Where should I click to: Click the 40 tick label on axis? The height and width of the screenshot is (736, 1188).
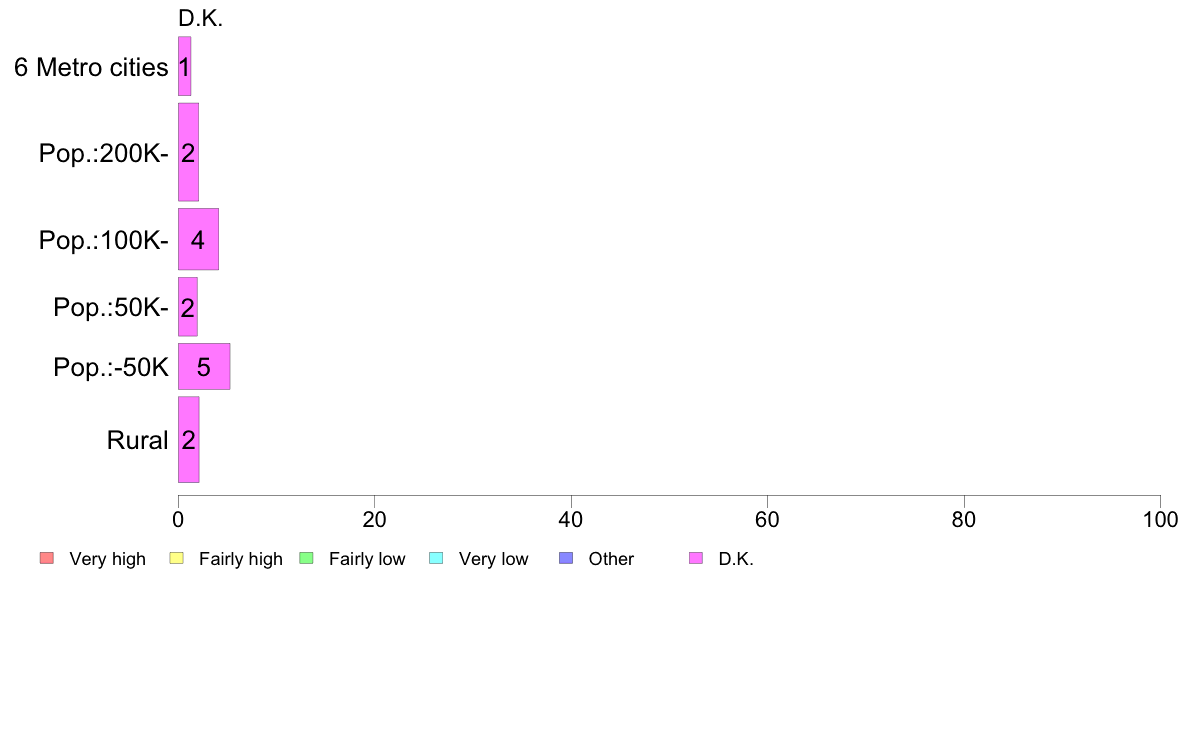click(x=571, y=519)
